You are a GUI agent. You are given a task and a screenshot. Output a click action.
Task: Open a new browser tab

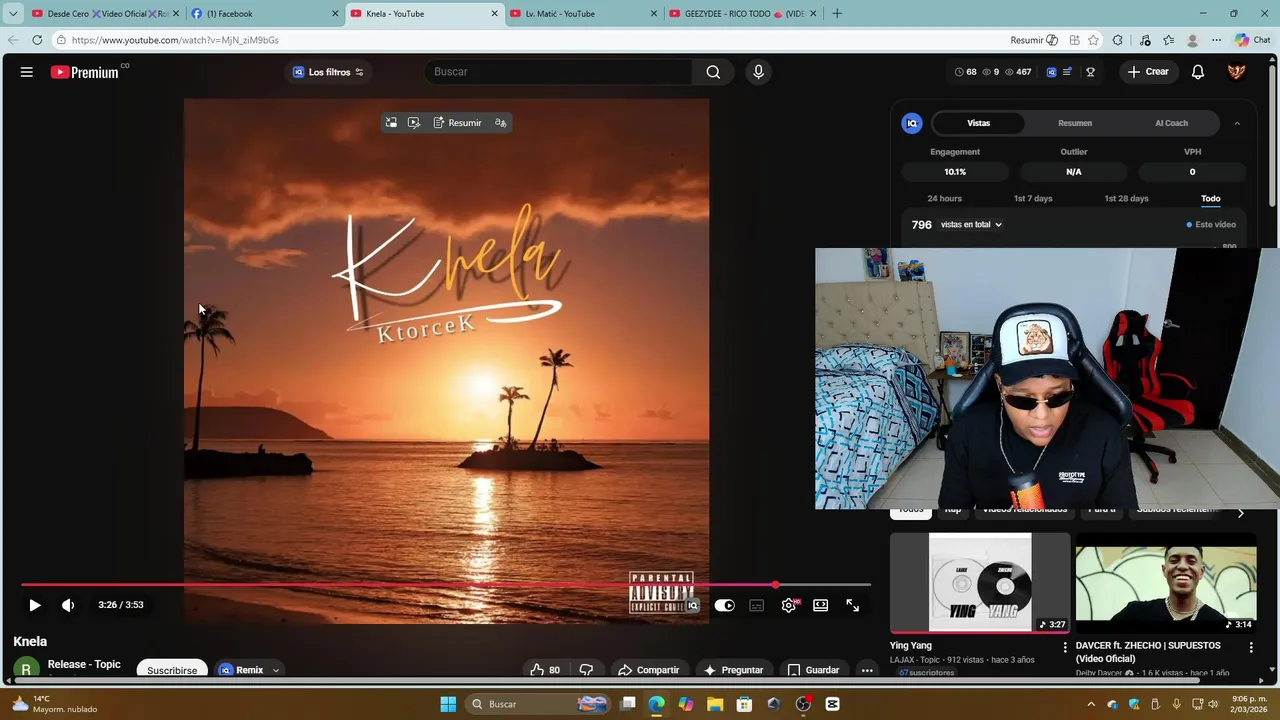pos(837,14)
